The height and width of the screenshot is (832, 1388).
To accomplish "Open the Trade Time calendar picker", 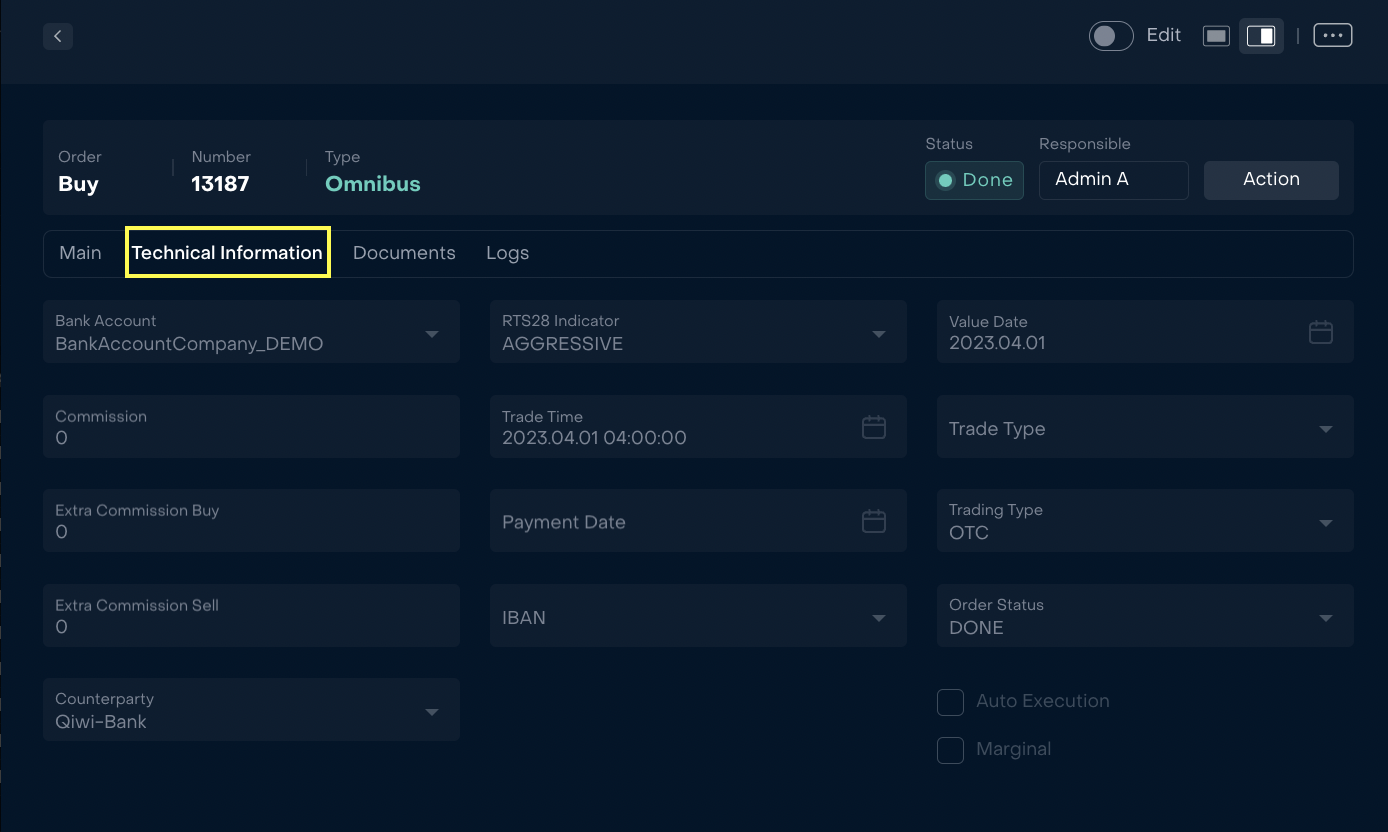I will [x=873, y=427].
